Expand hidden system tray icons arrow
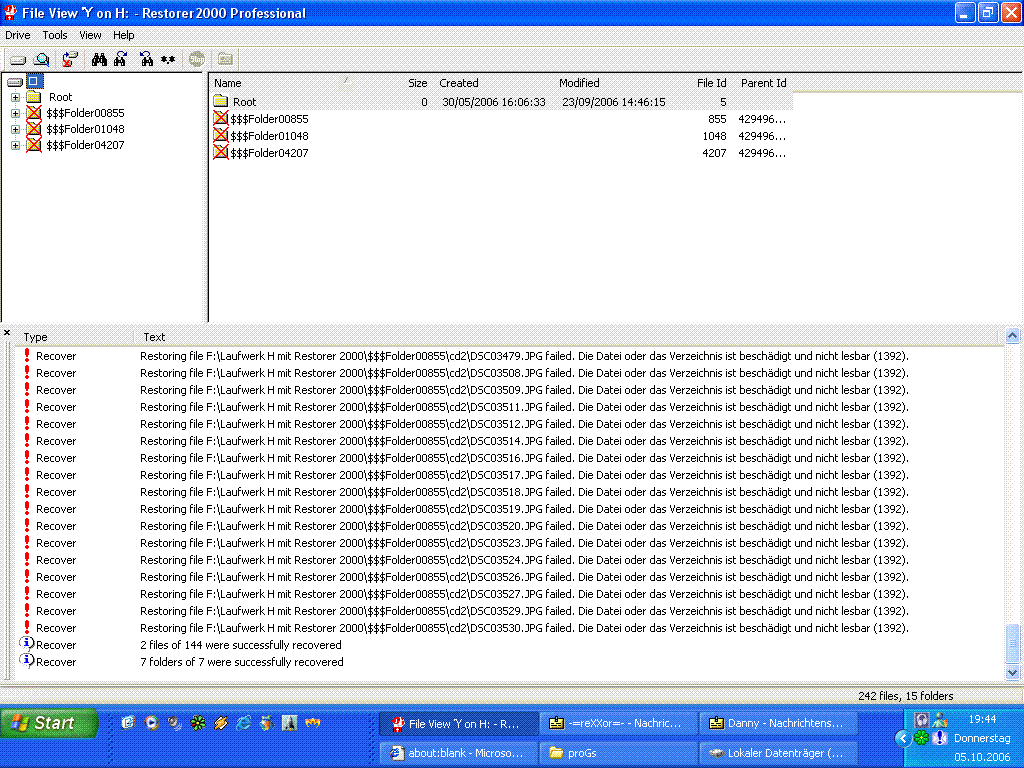The width and height of the screenshot is (1024, 768). [903, 739]
